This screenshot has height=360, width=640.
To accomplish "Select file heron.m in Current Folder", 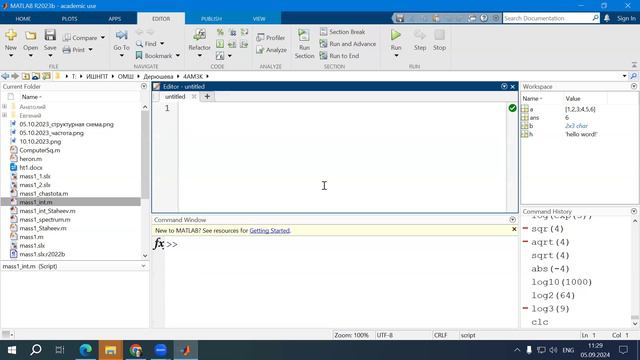I will point(31,159).
